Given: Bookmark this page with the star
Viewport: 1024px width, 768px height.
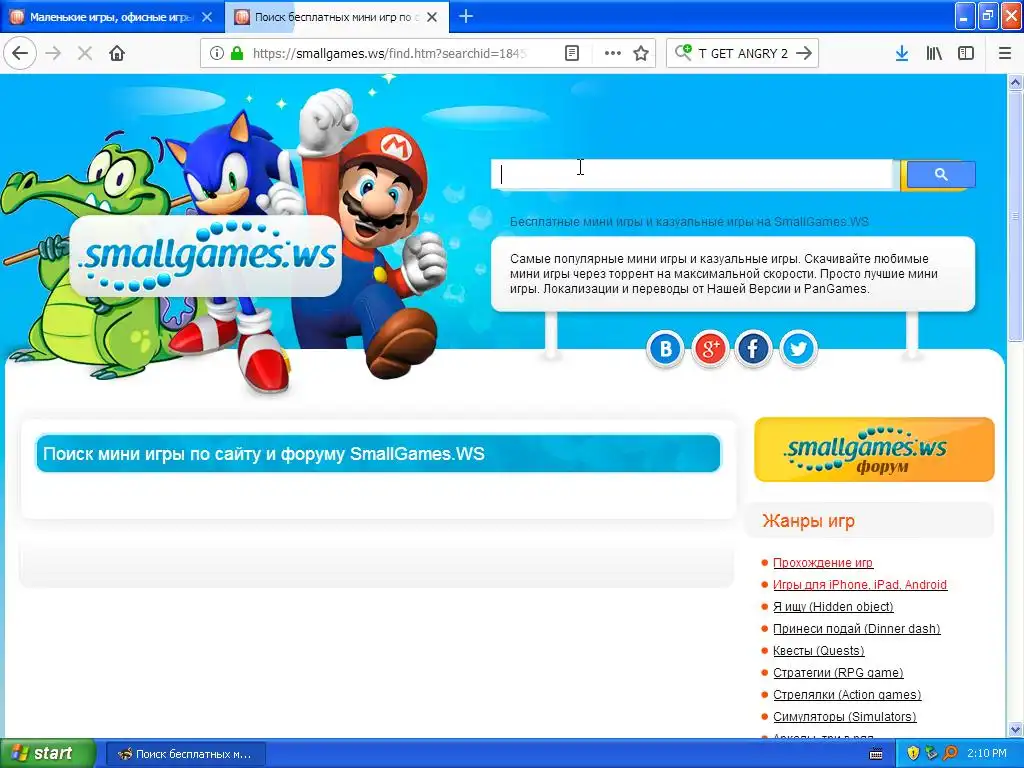Looking at the screenshot, I should pos(641,53).
